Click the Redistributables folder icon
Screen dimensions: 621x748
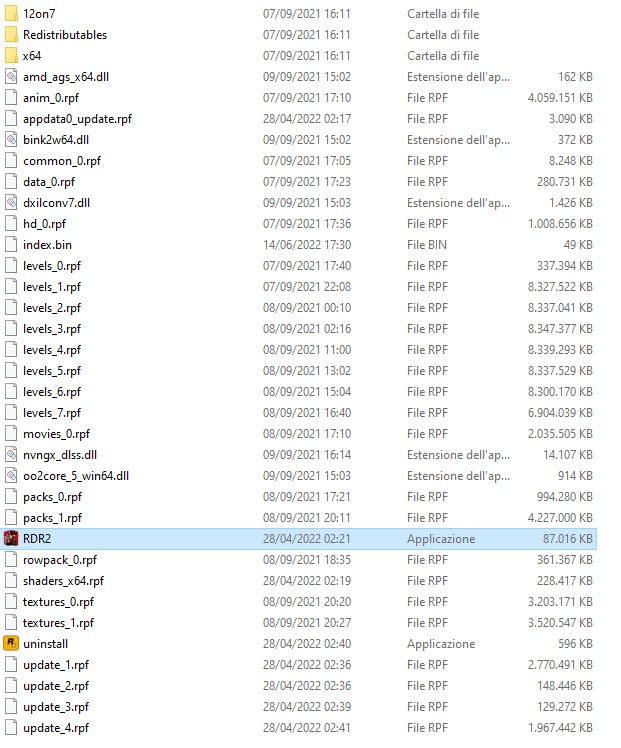pyautogui.click(x=11, y=34)
